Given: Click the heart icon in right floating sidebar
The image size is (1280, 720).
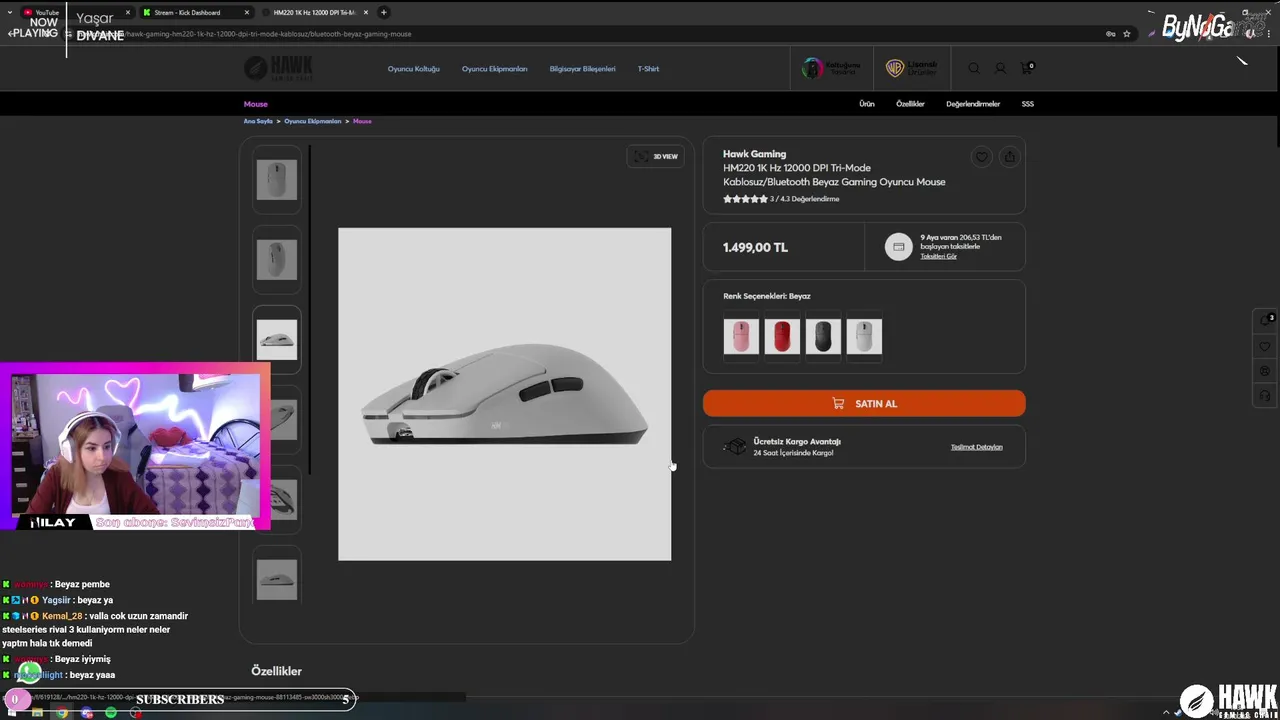Looking at the screenshot, I should click(1265, 346).
